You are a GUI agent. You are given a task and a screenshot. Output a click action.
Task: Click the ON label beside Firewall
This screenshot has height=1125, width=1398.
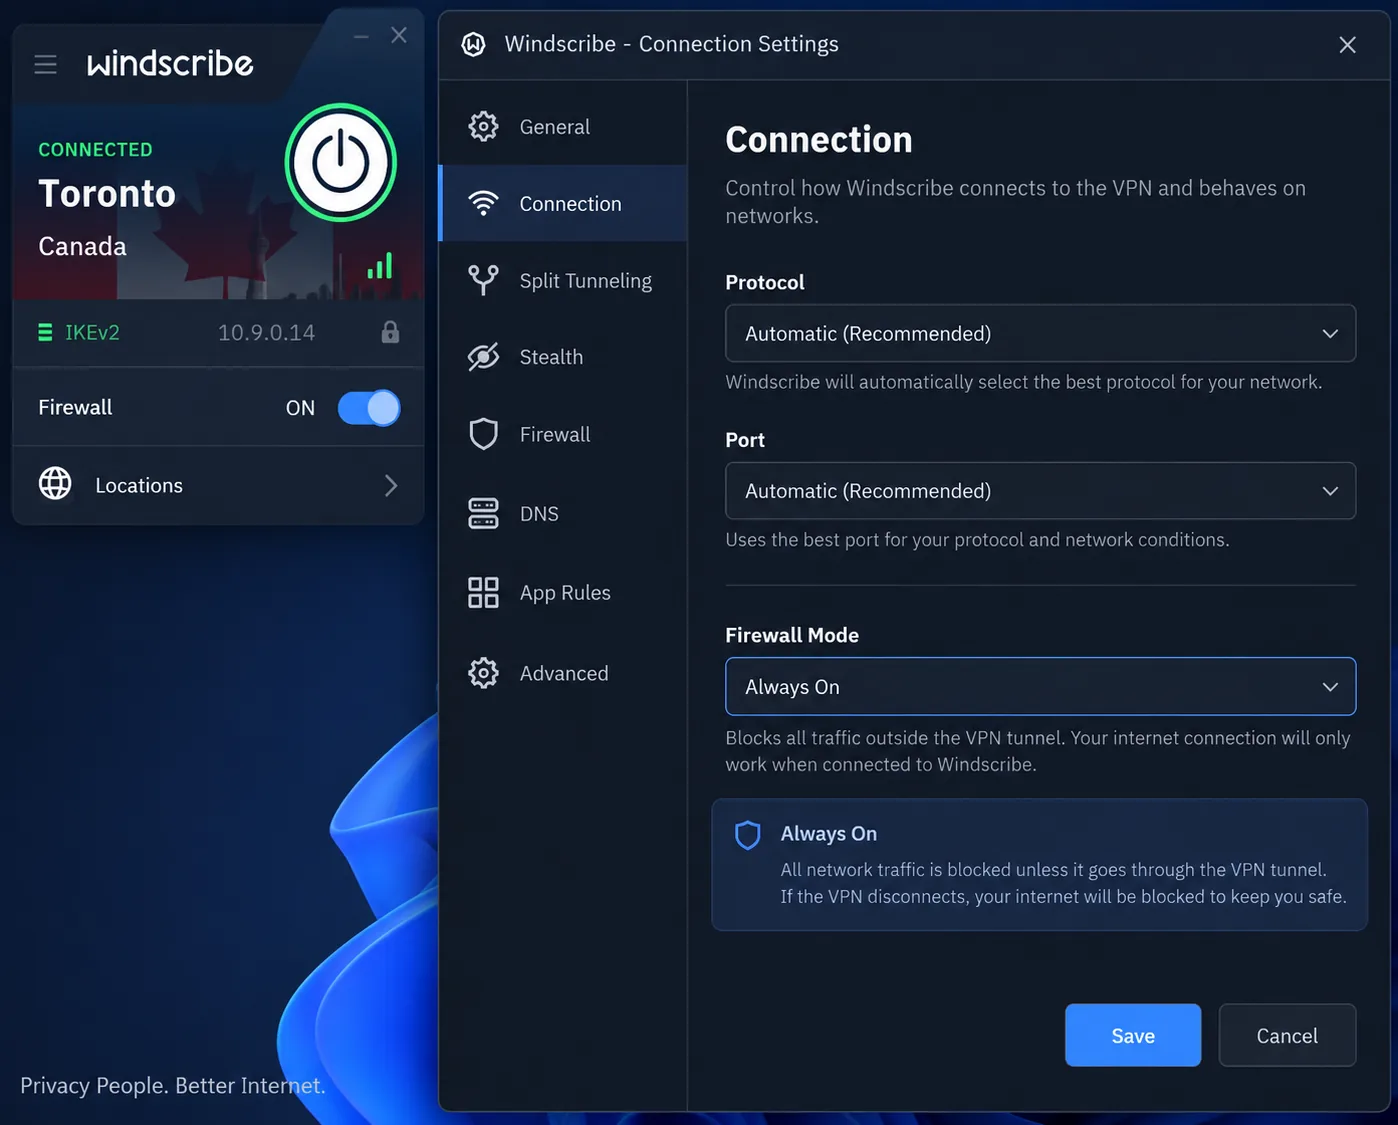tap(300, 408)
